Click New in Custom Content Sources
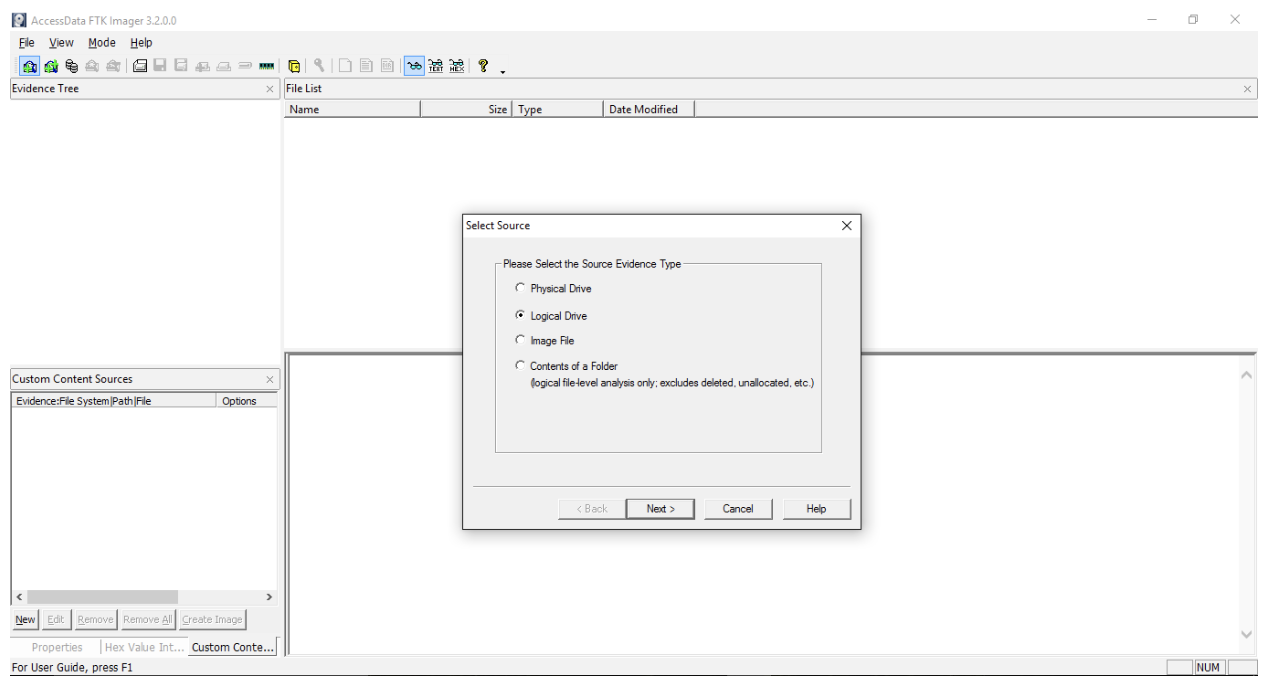The height and width of the screenshot is (692, 1266). coord(25,620)
